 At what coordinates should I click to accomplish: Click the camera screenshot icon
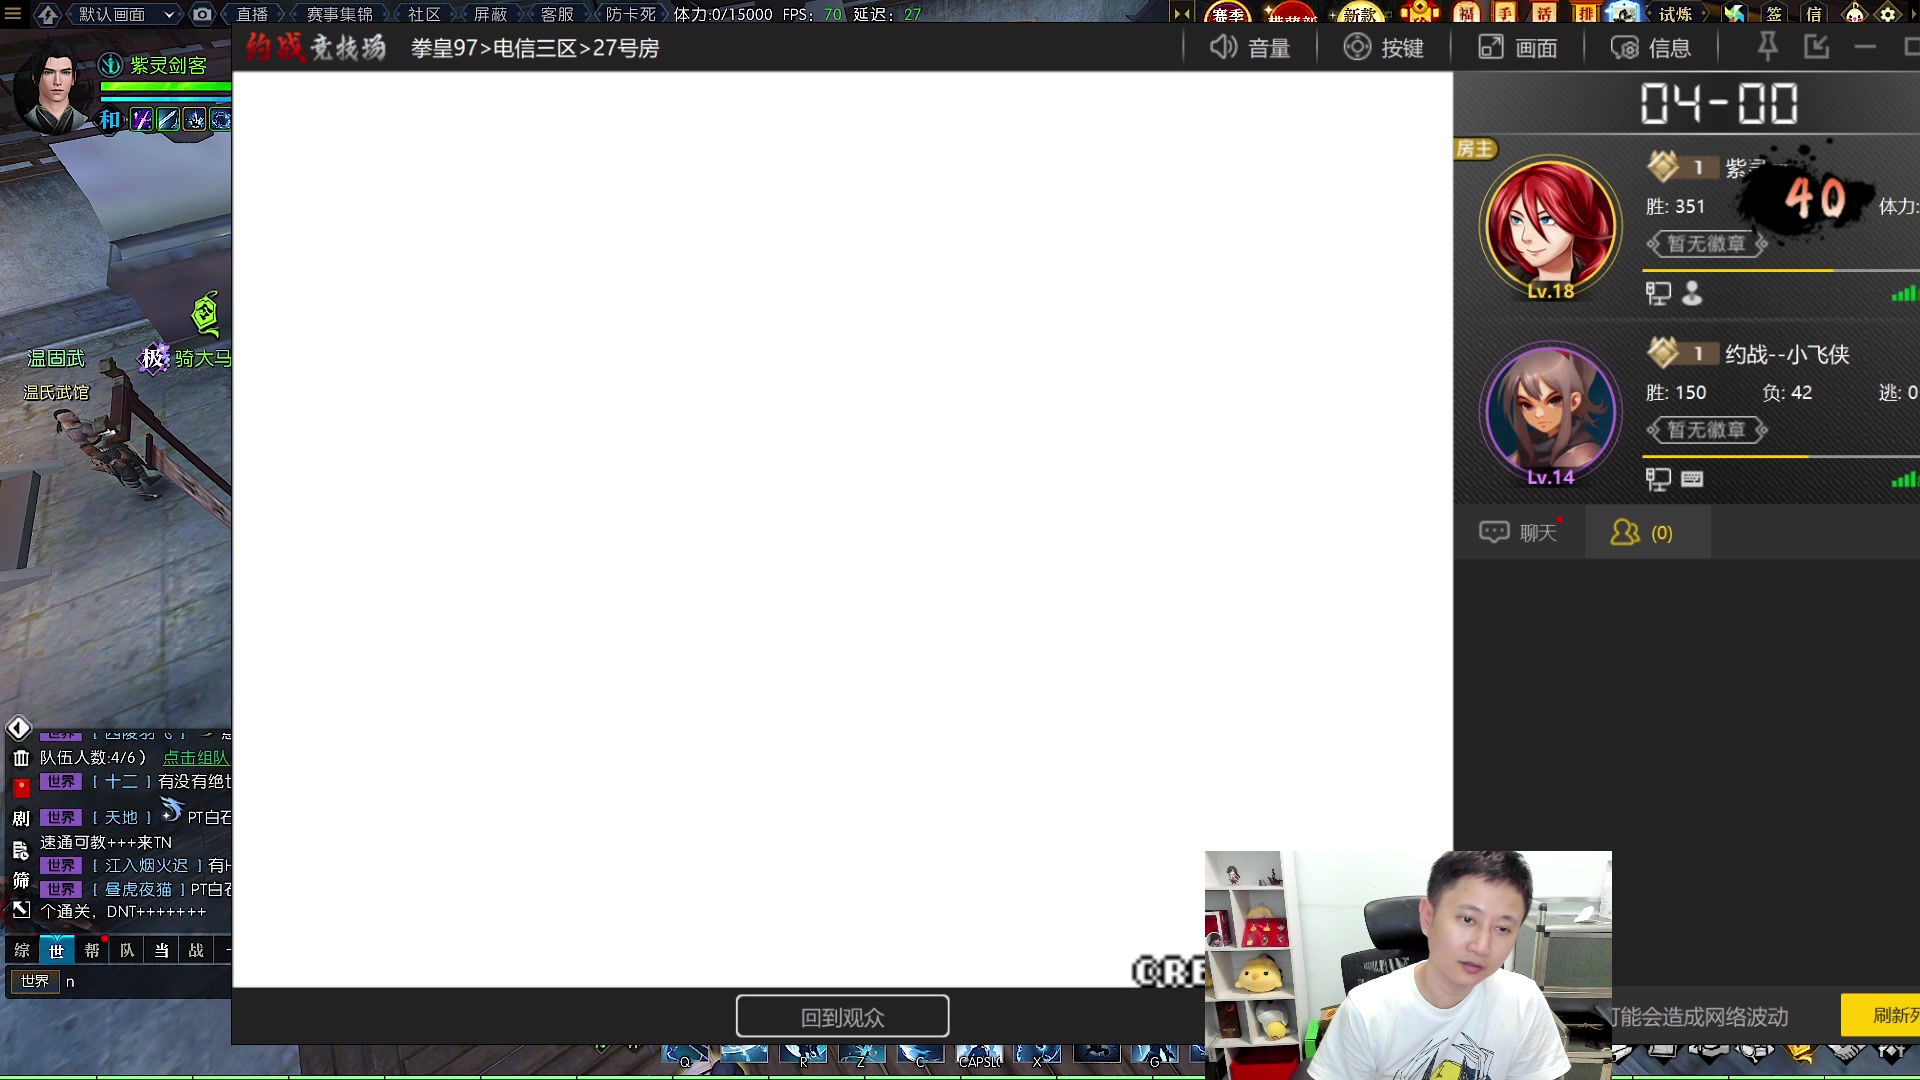(202, 14)
